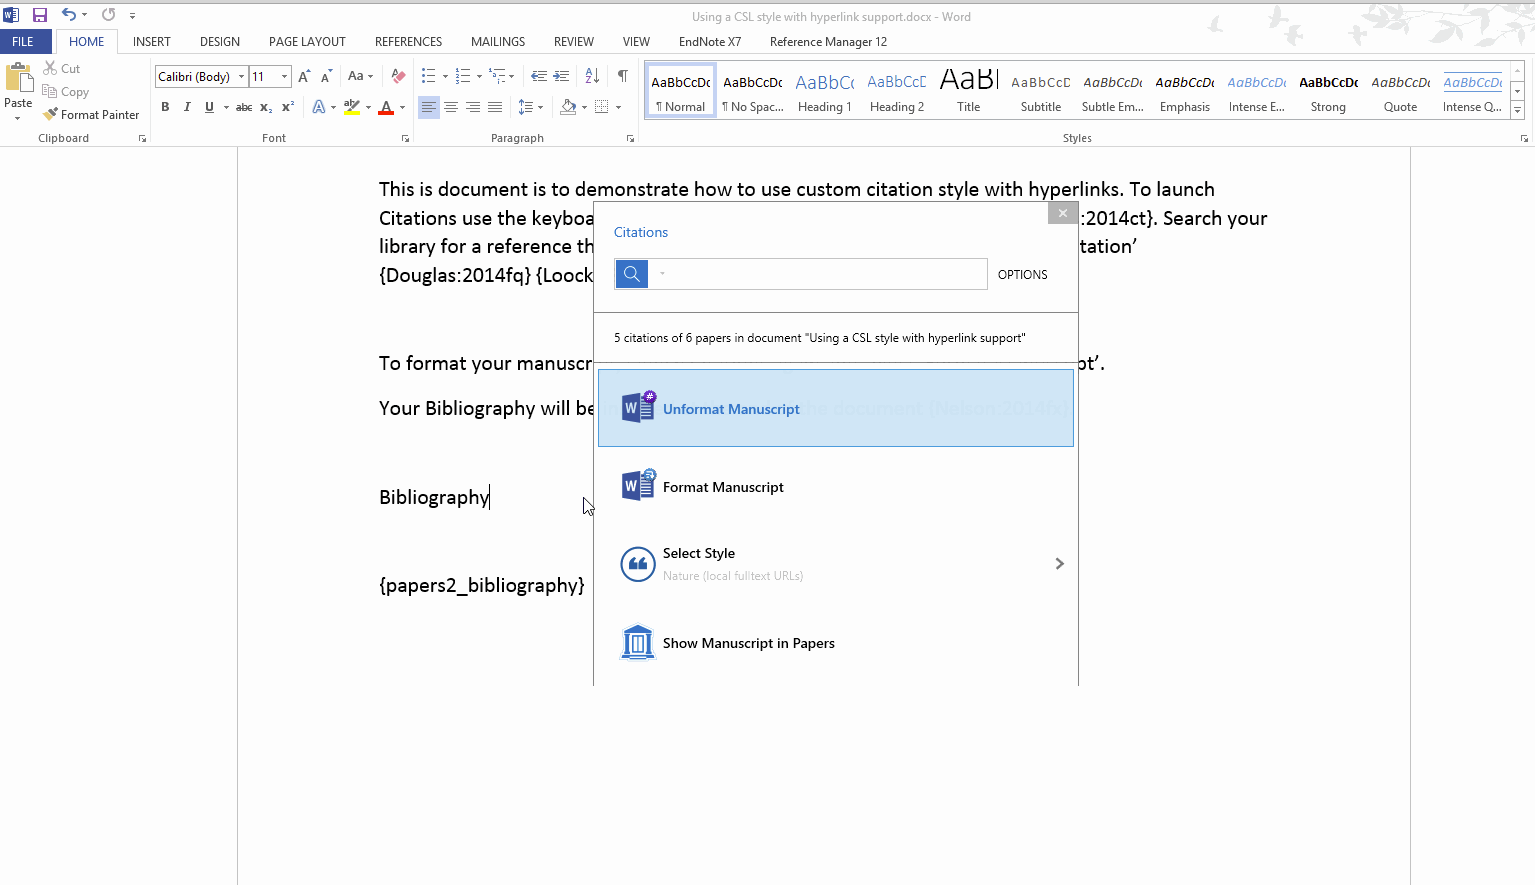The width and height of the screenshot is (1535, 885).
Task: Click the Sort A-Z icon
Action: [591, 75]
